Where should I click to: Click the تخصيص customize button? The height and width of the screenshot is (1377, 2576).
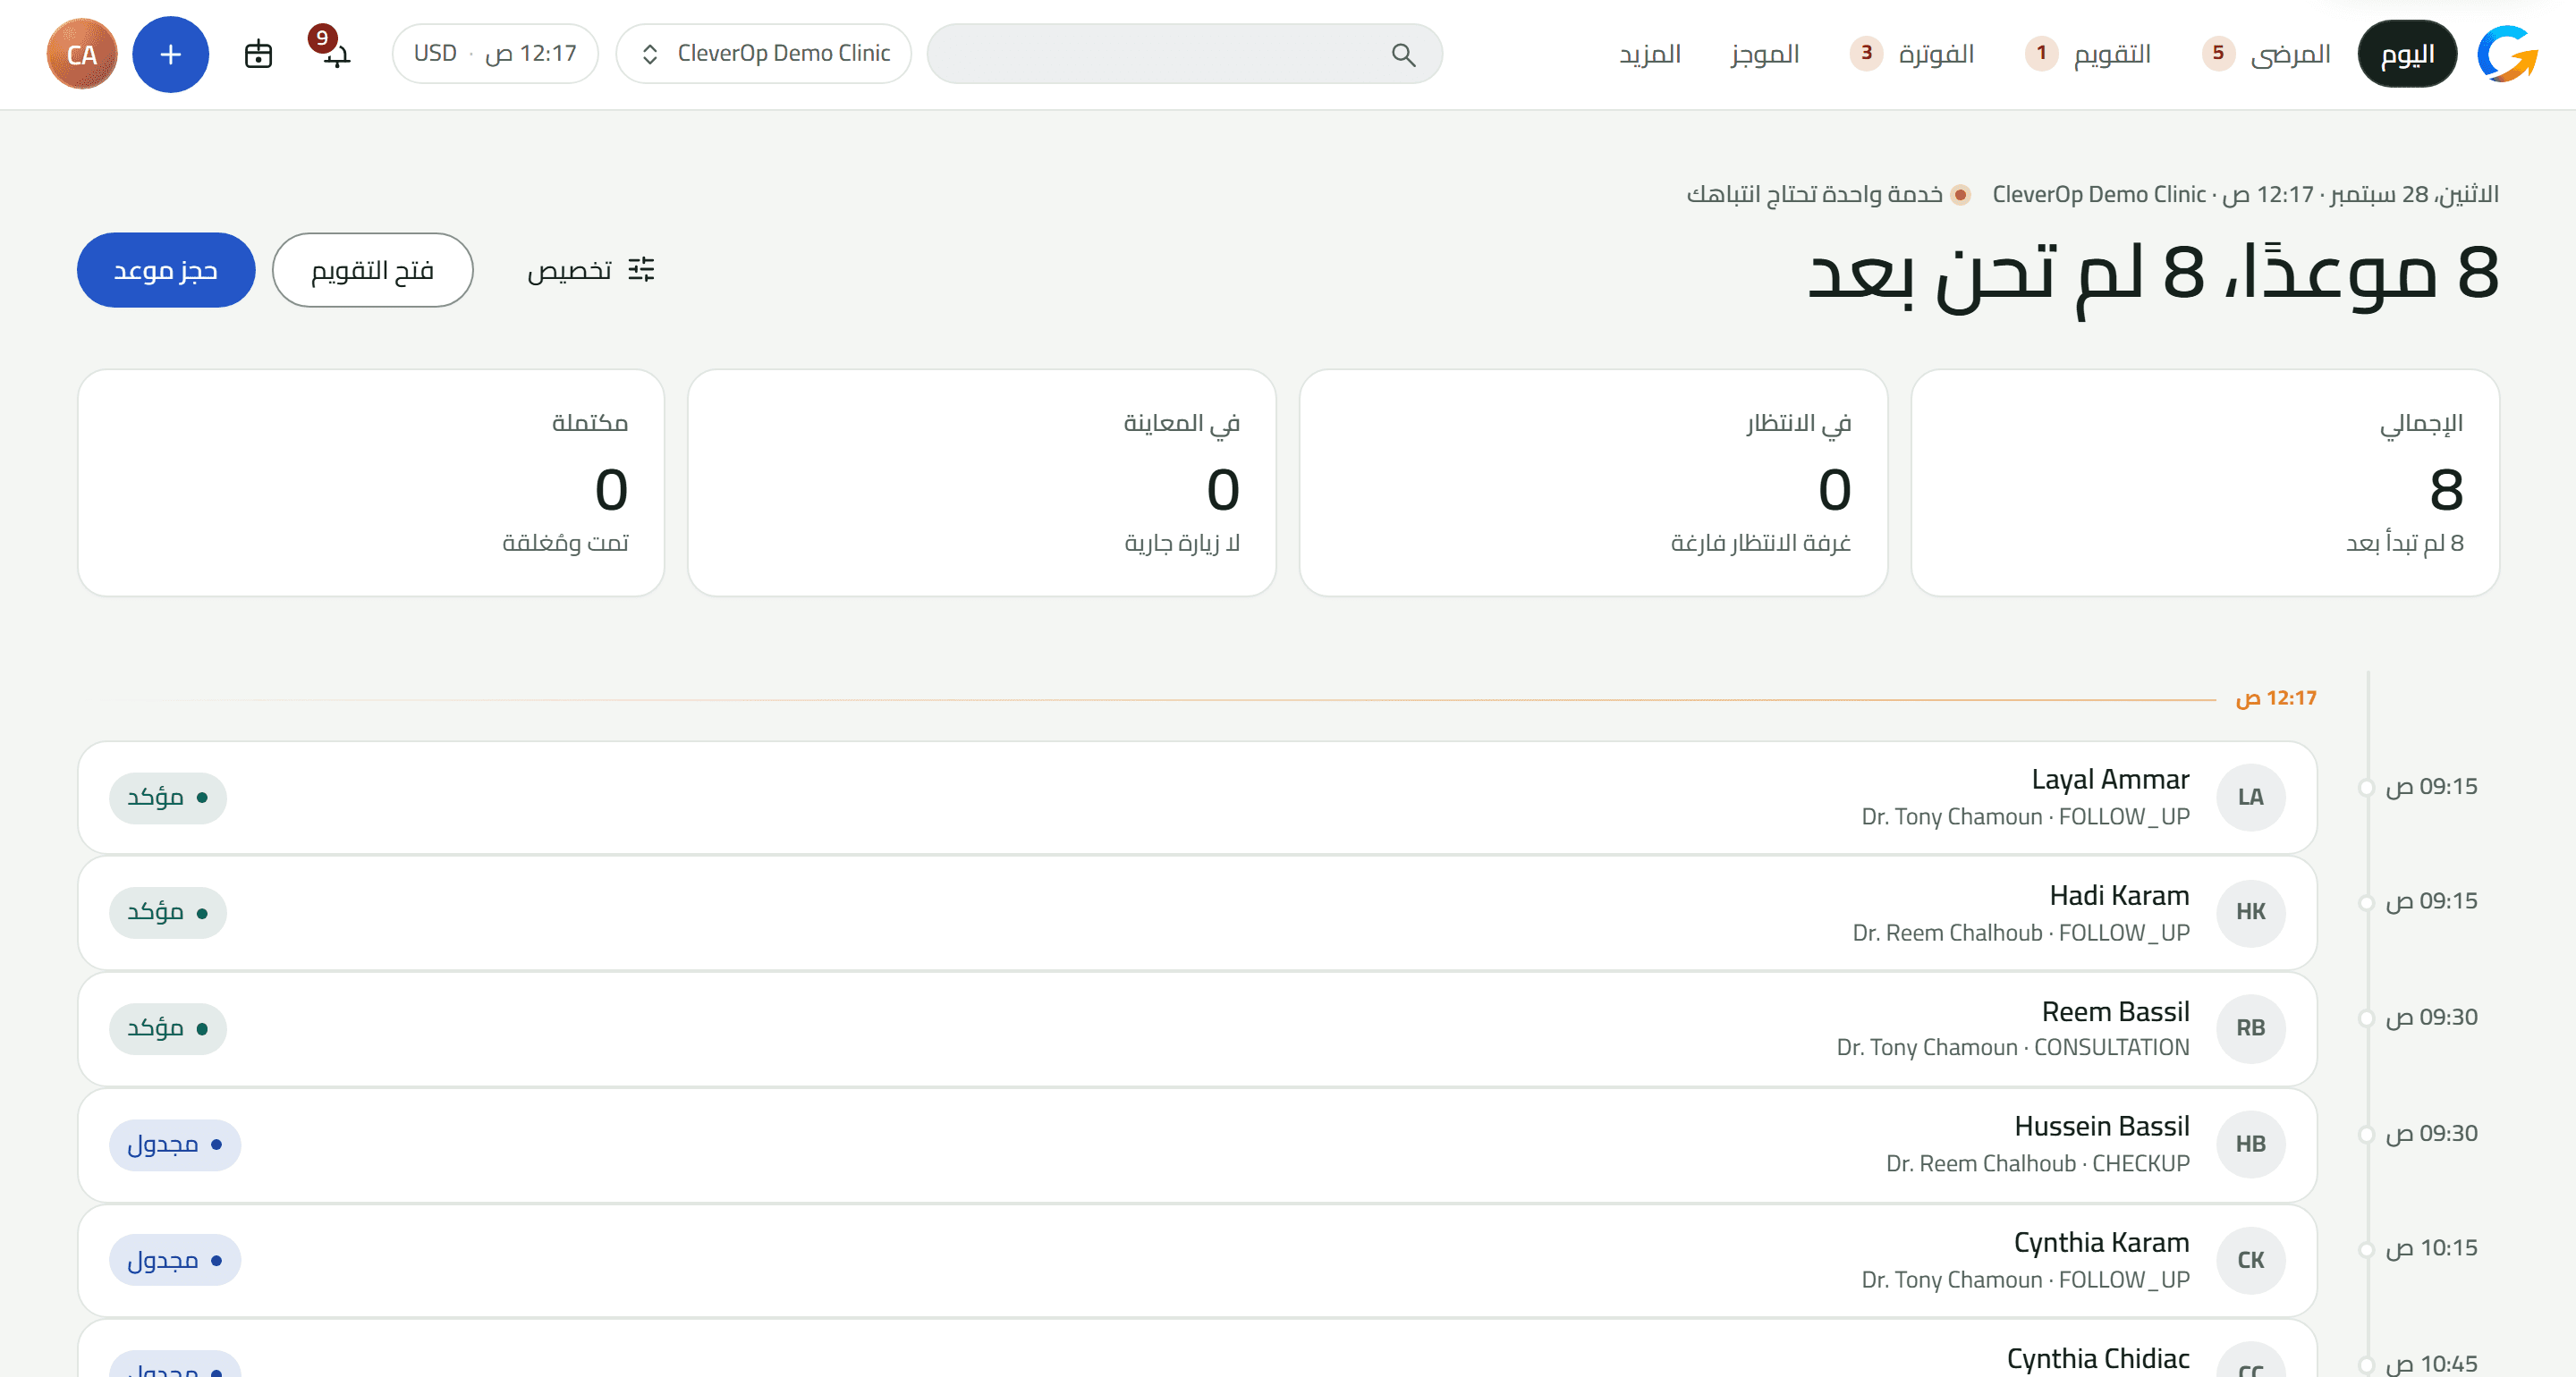click(591, 270)
